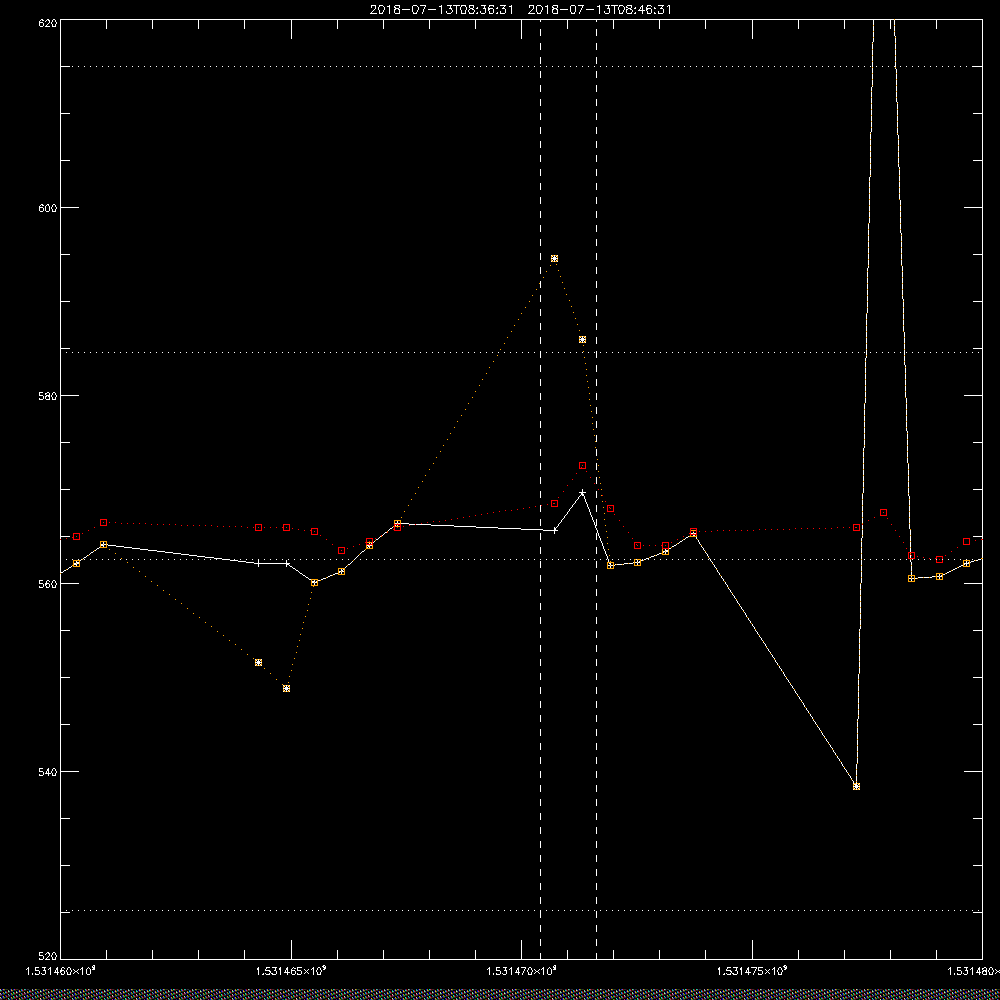
Task: Click the x-axis label 1.531460×10⁹
Action: (x=60, y=971)
